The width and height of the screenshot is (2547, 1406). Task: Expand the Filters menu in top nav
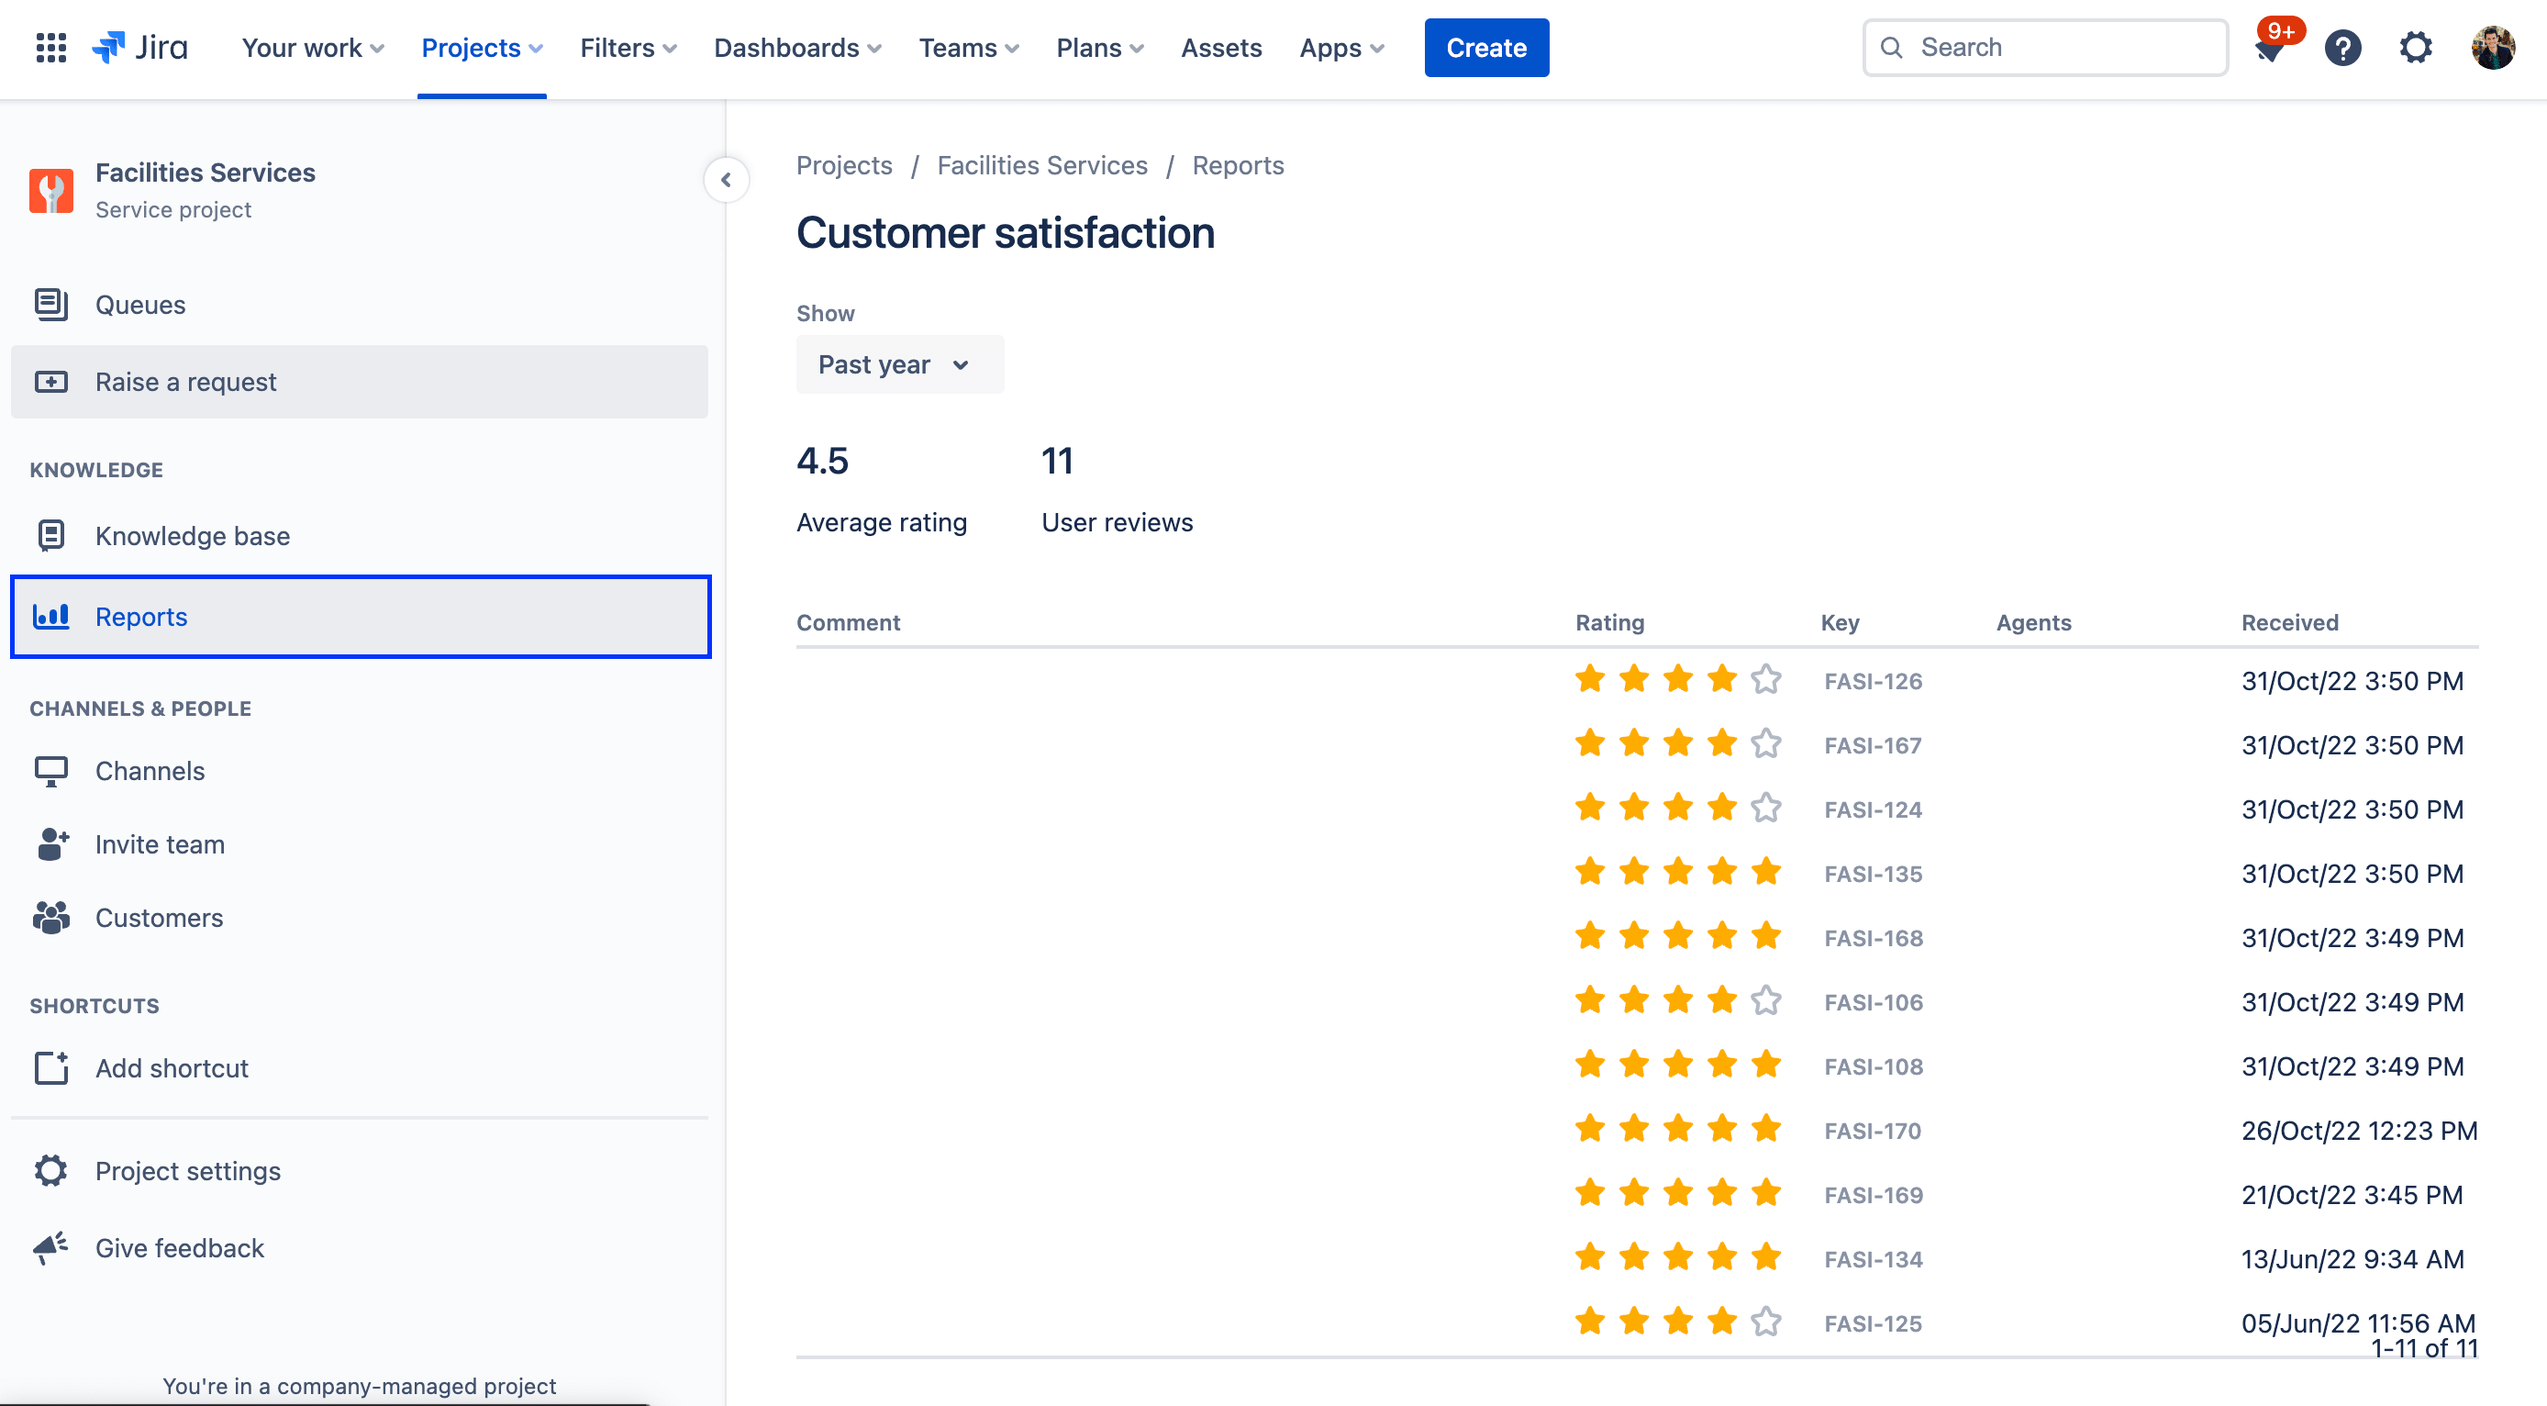click(x=629, y=47)
